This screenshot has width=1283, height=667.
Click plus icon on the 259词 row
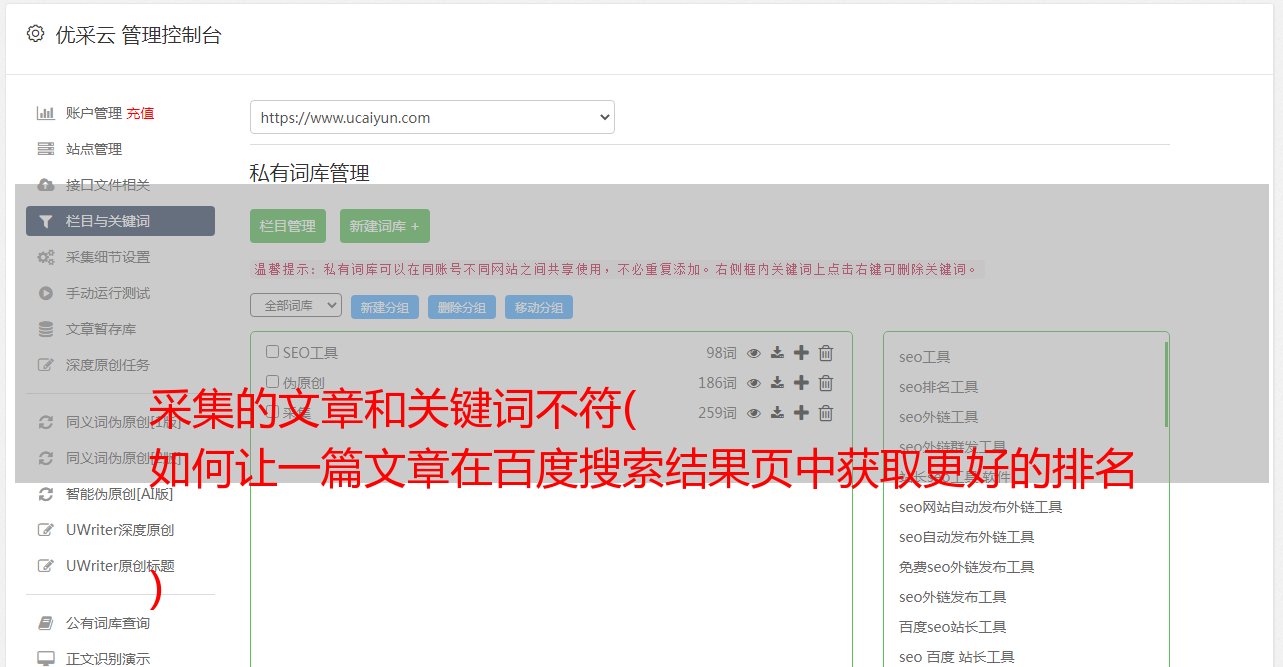801,413
